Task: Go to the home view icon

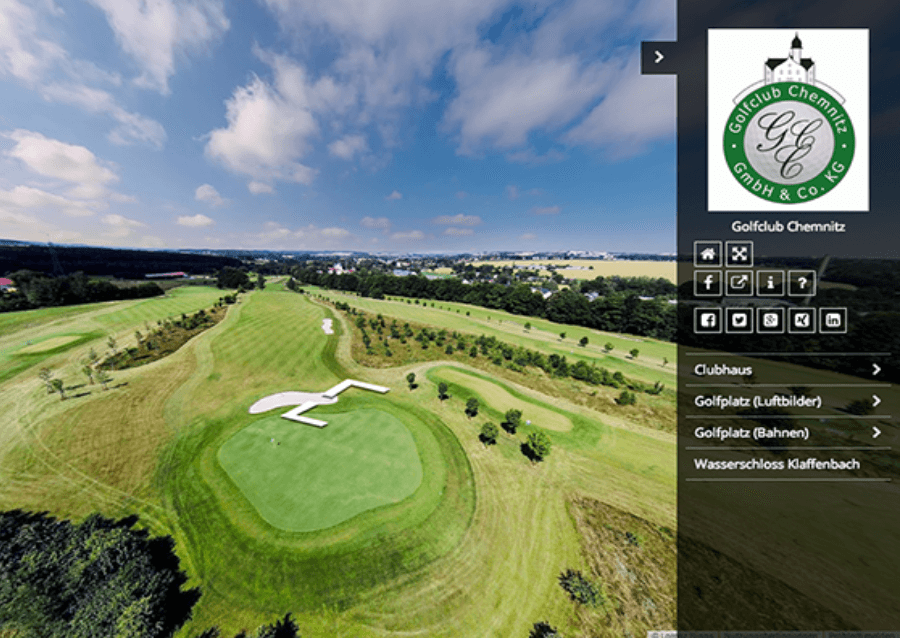Action: point(708,254)
